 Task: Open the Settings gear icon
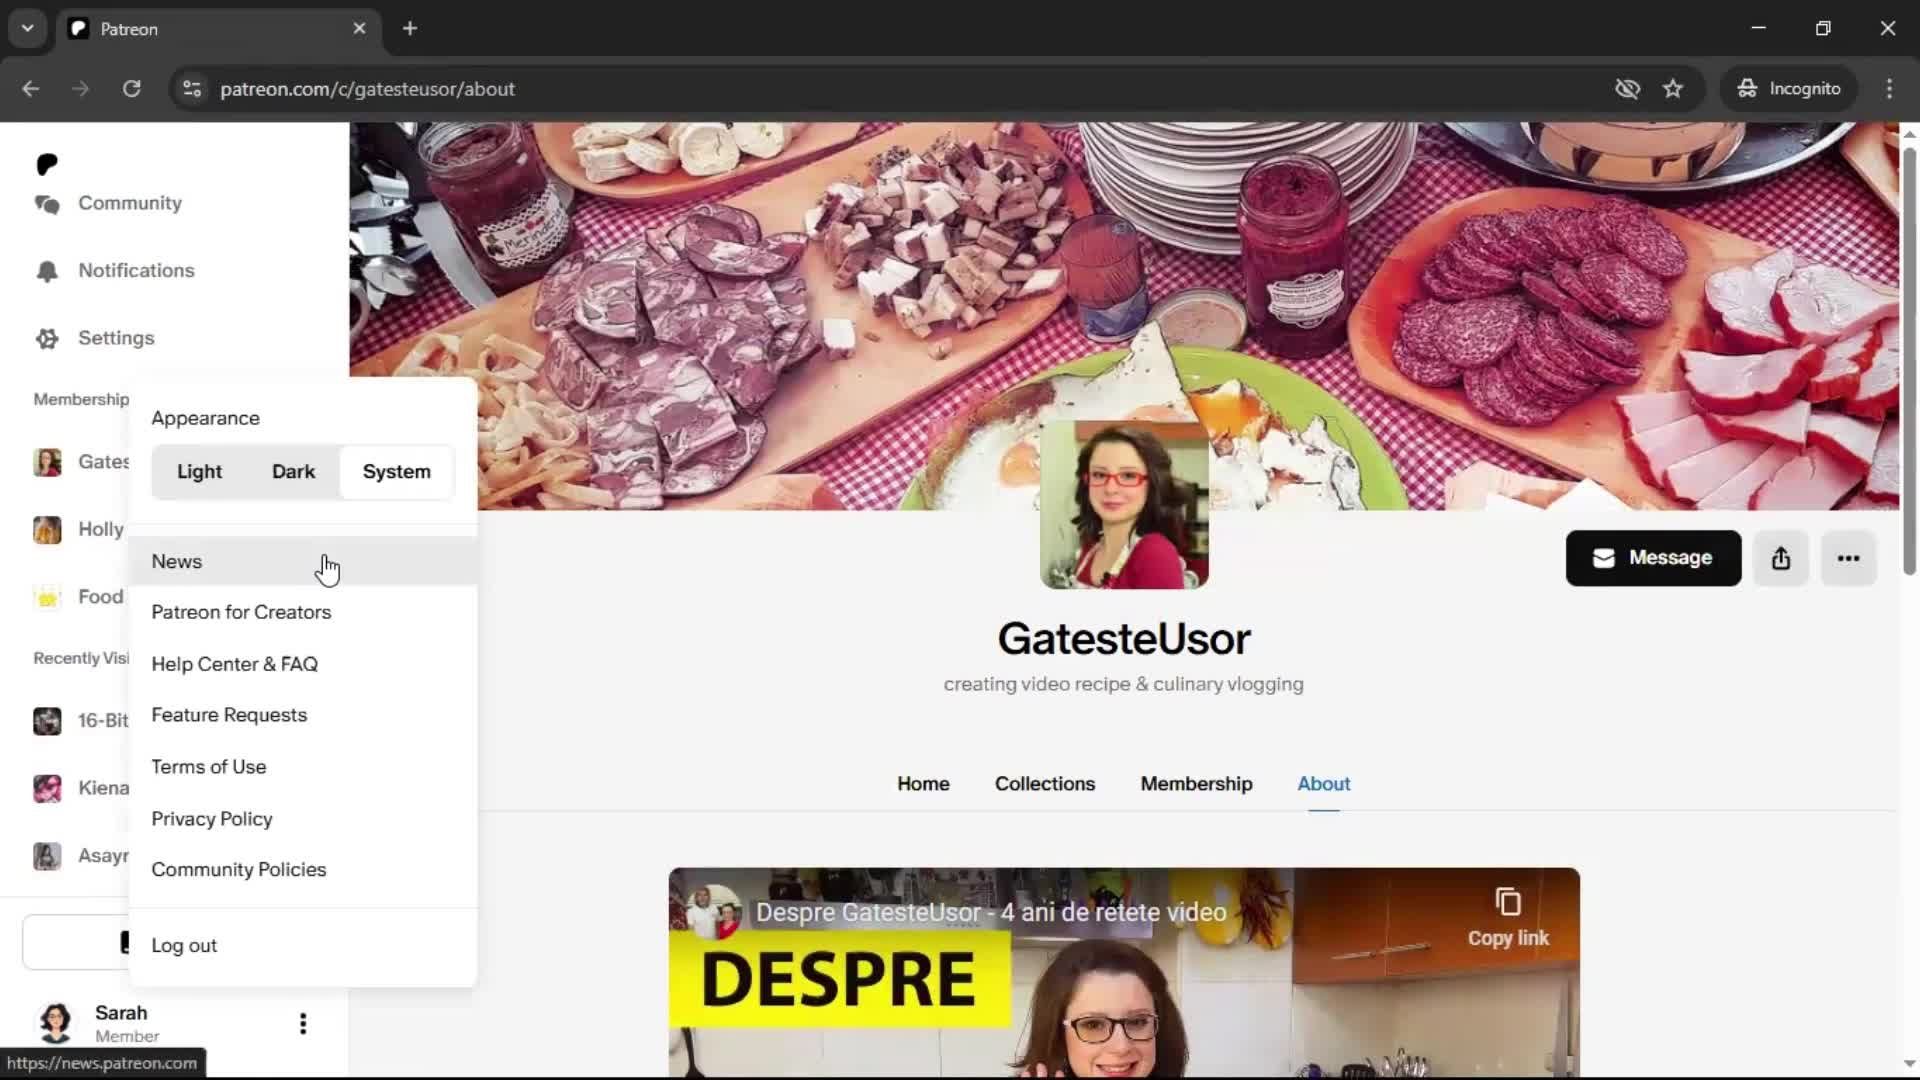47,339
